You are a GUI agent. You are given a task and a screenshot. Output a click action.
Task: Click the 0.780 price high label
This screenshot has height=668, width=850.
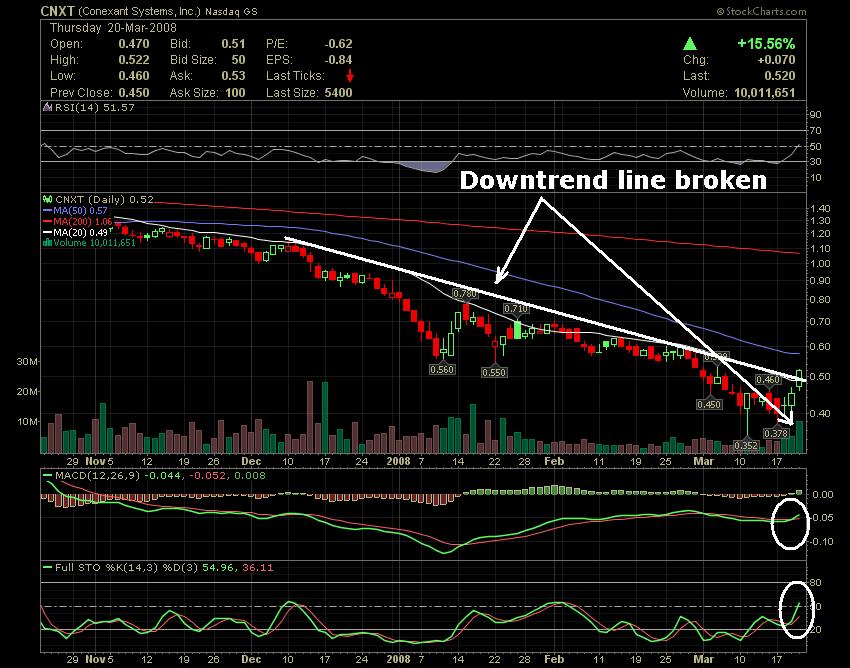coord(465,294)
